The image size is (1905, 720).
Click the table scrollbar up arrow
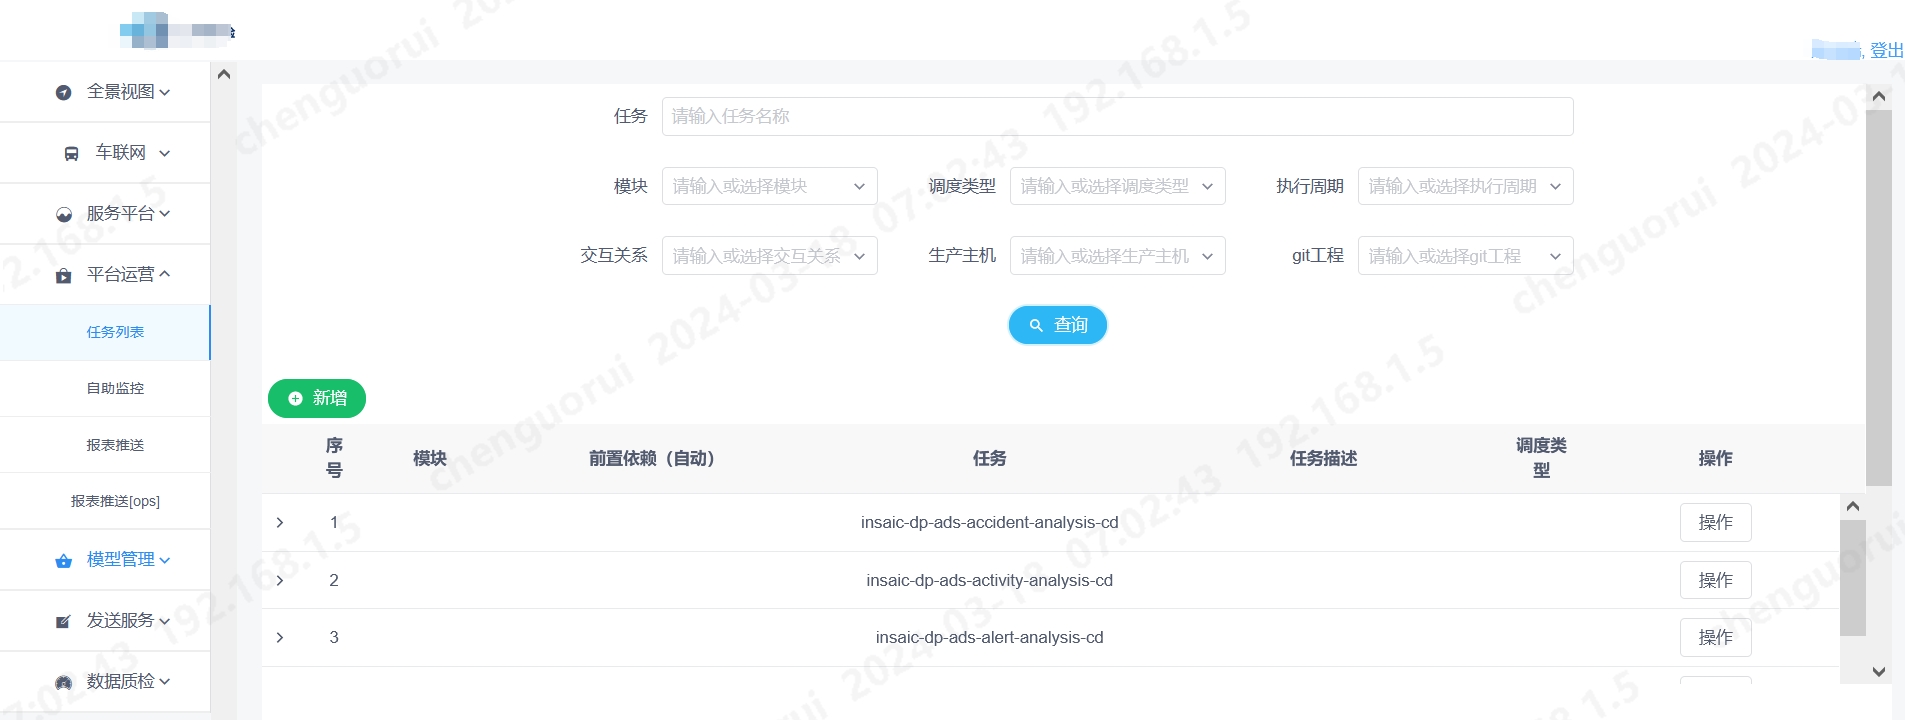(x=1853, y=506)
